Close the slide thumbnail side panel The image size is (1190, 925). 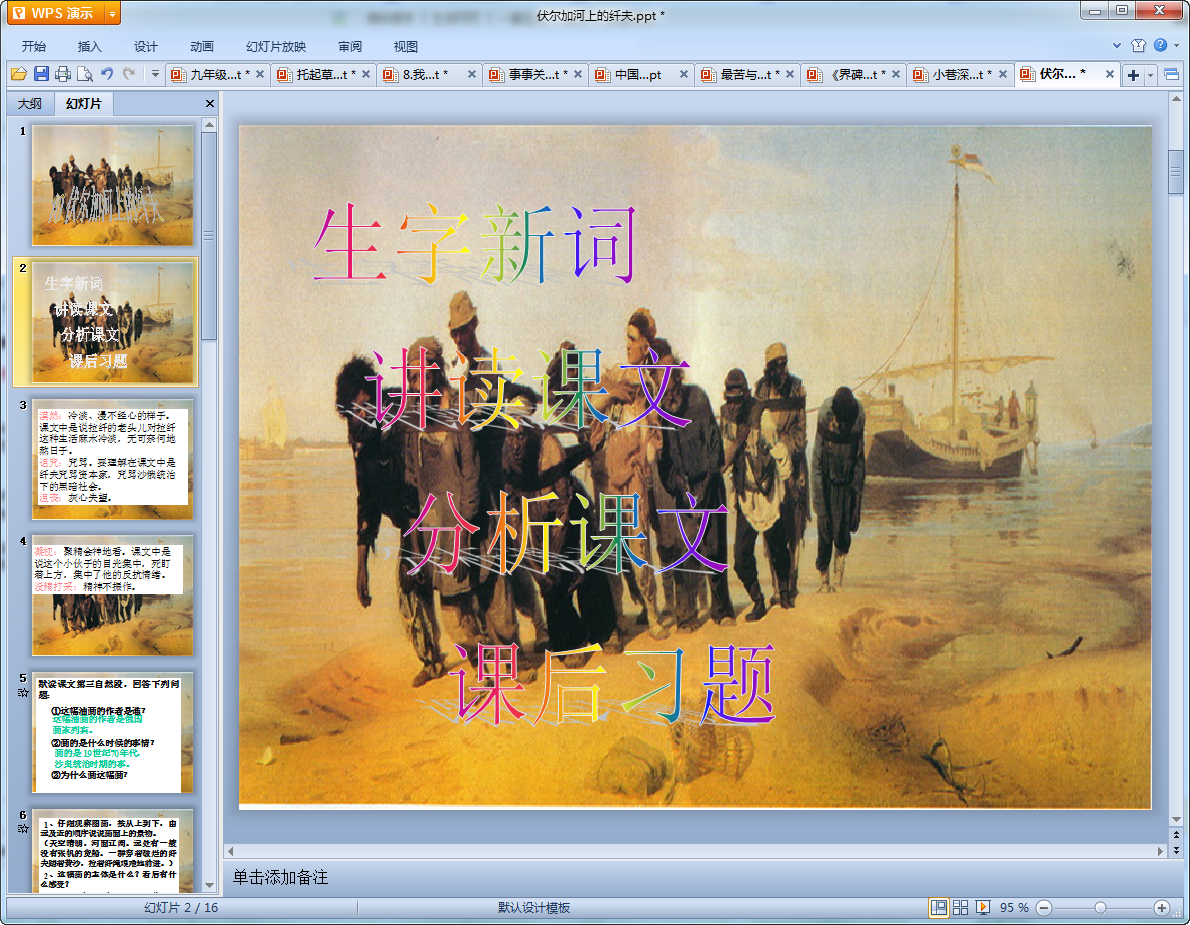[209, 103]
